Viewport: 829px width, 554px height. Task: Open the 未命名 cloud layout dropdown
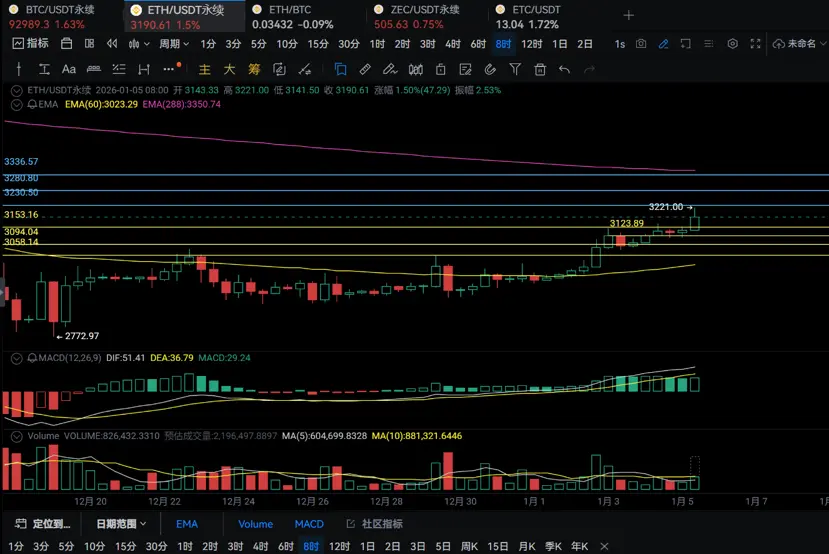(x=799, y=44)
